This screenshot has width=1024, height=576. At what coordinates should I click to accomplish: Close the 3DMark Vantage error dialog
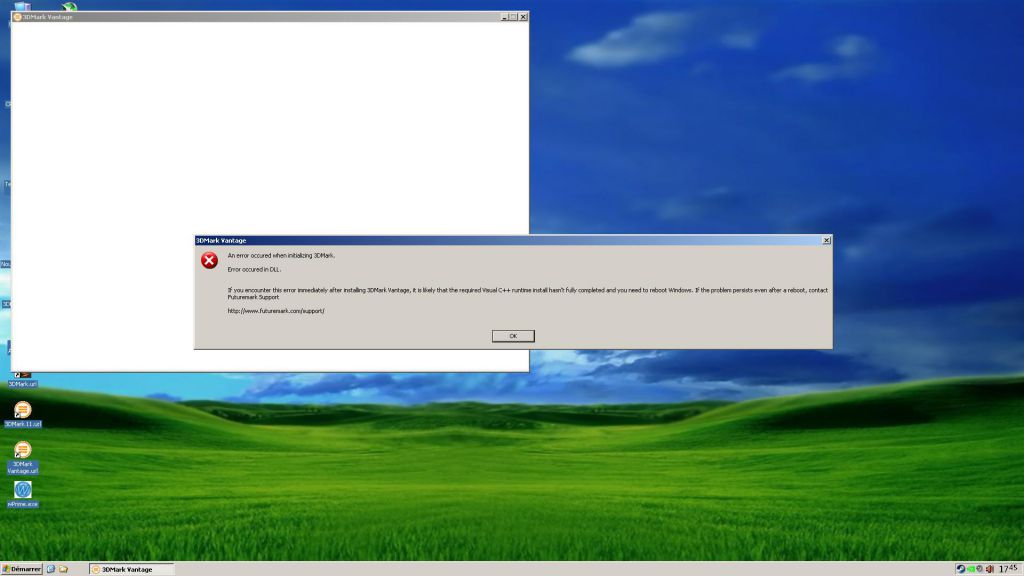(x=826, y=240)
